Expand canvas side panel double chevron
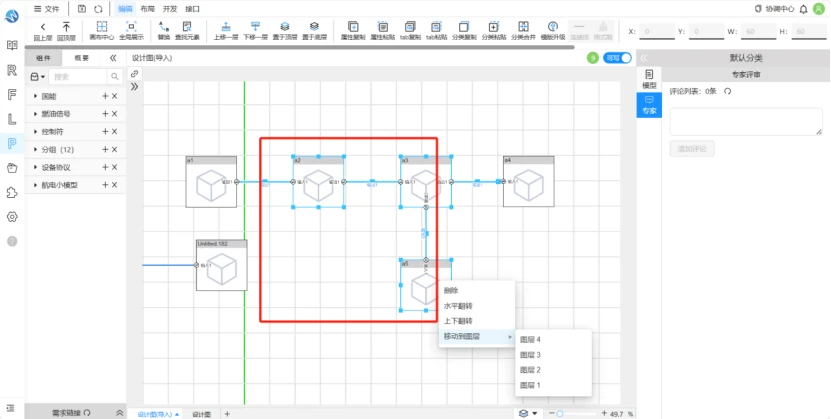This screenshot has width=831, height=419. coord(135,86)
